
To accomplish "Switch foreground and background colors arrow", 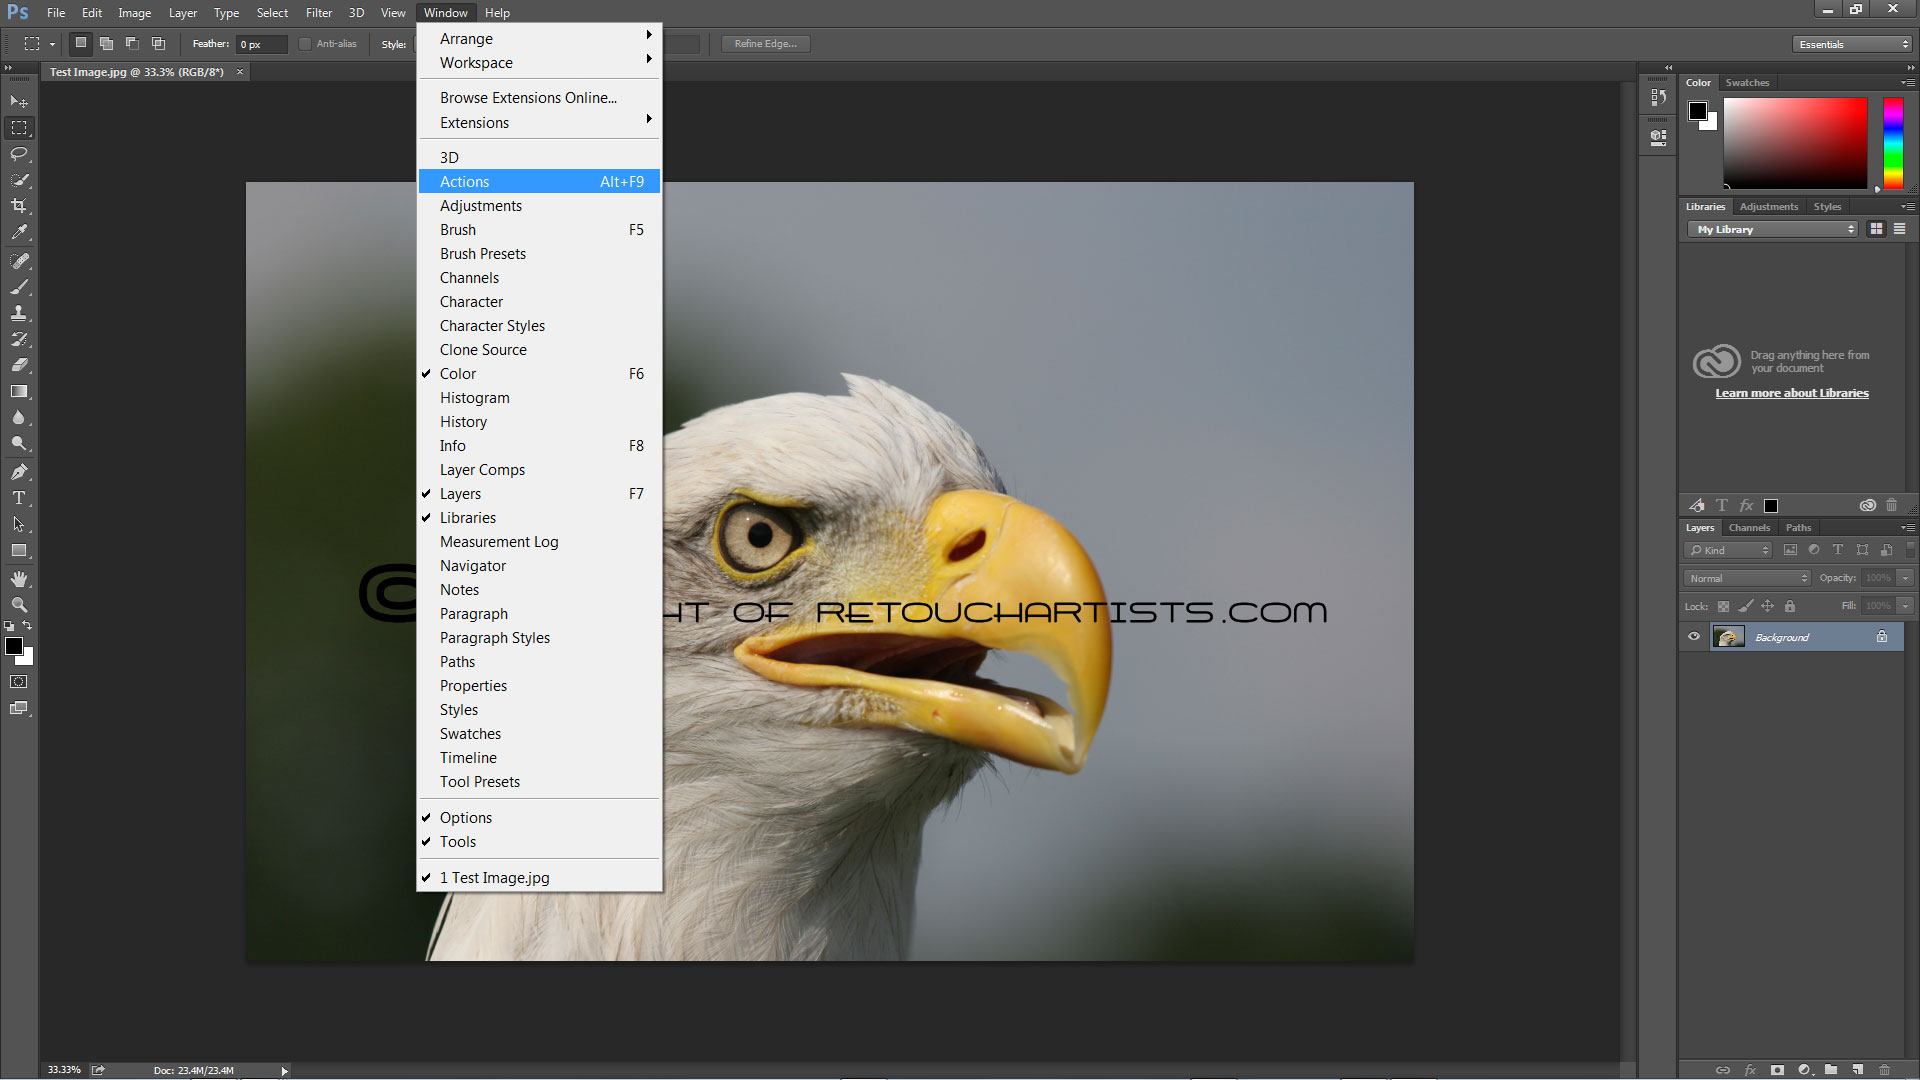I will (x=27, y=626).
